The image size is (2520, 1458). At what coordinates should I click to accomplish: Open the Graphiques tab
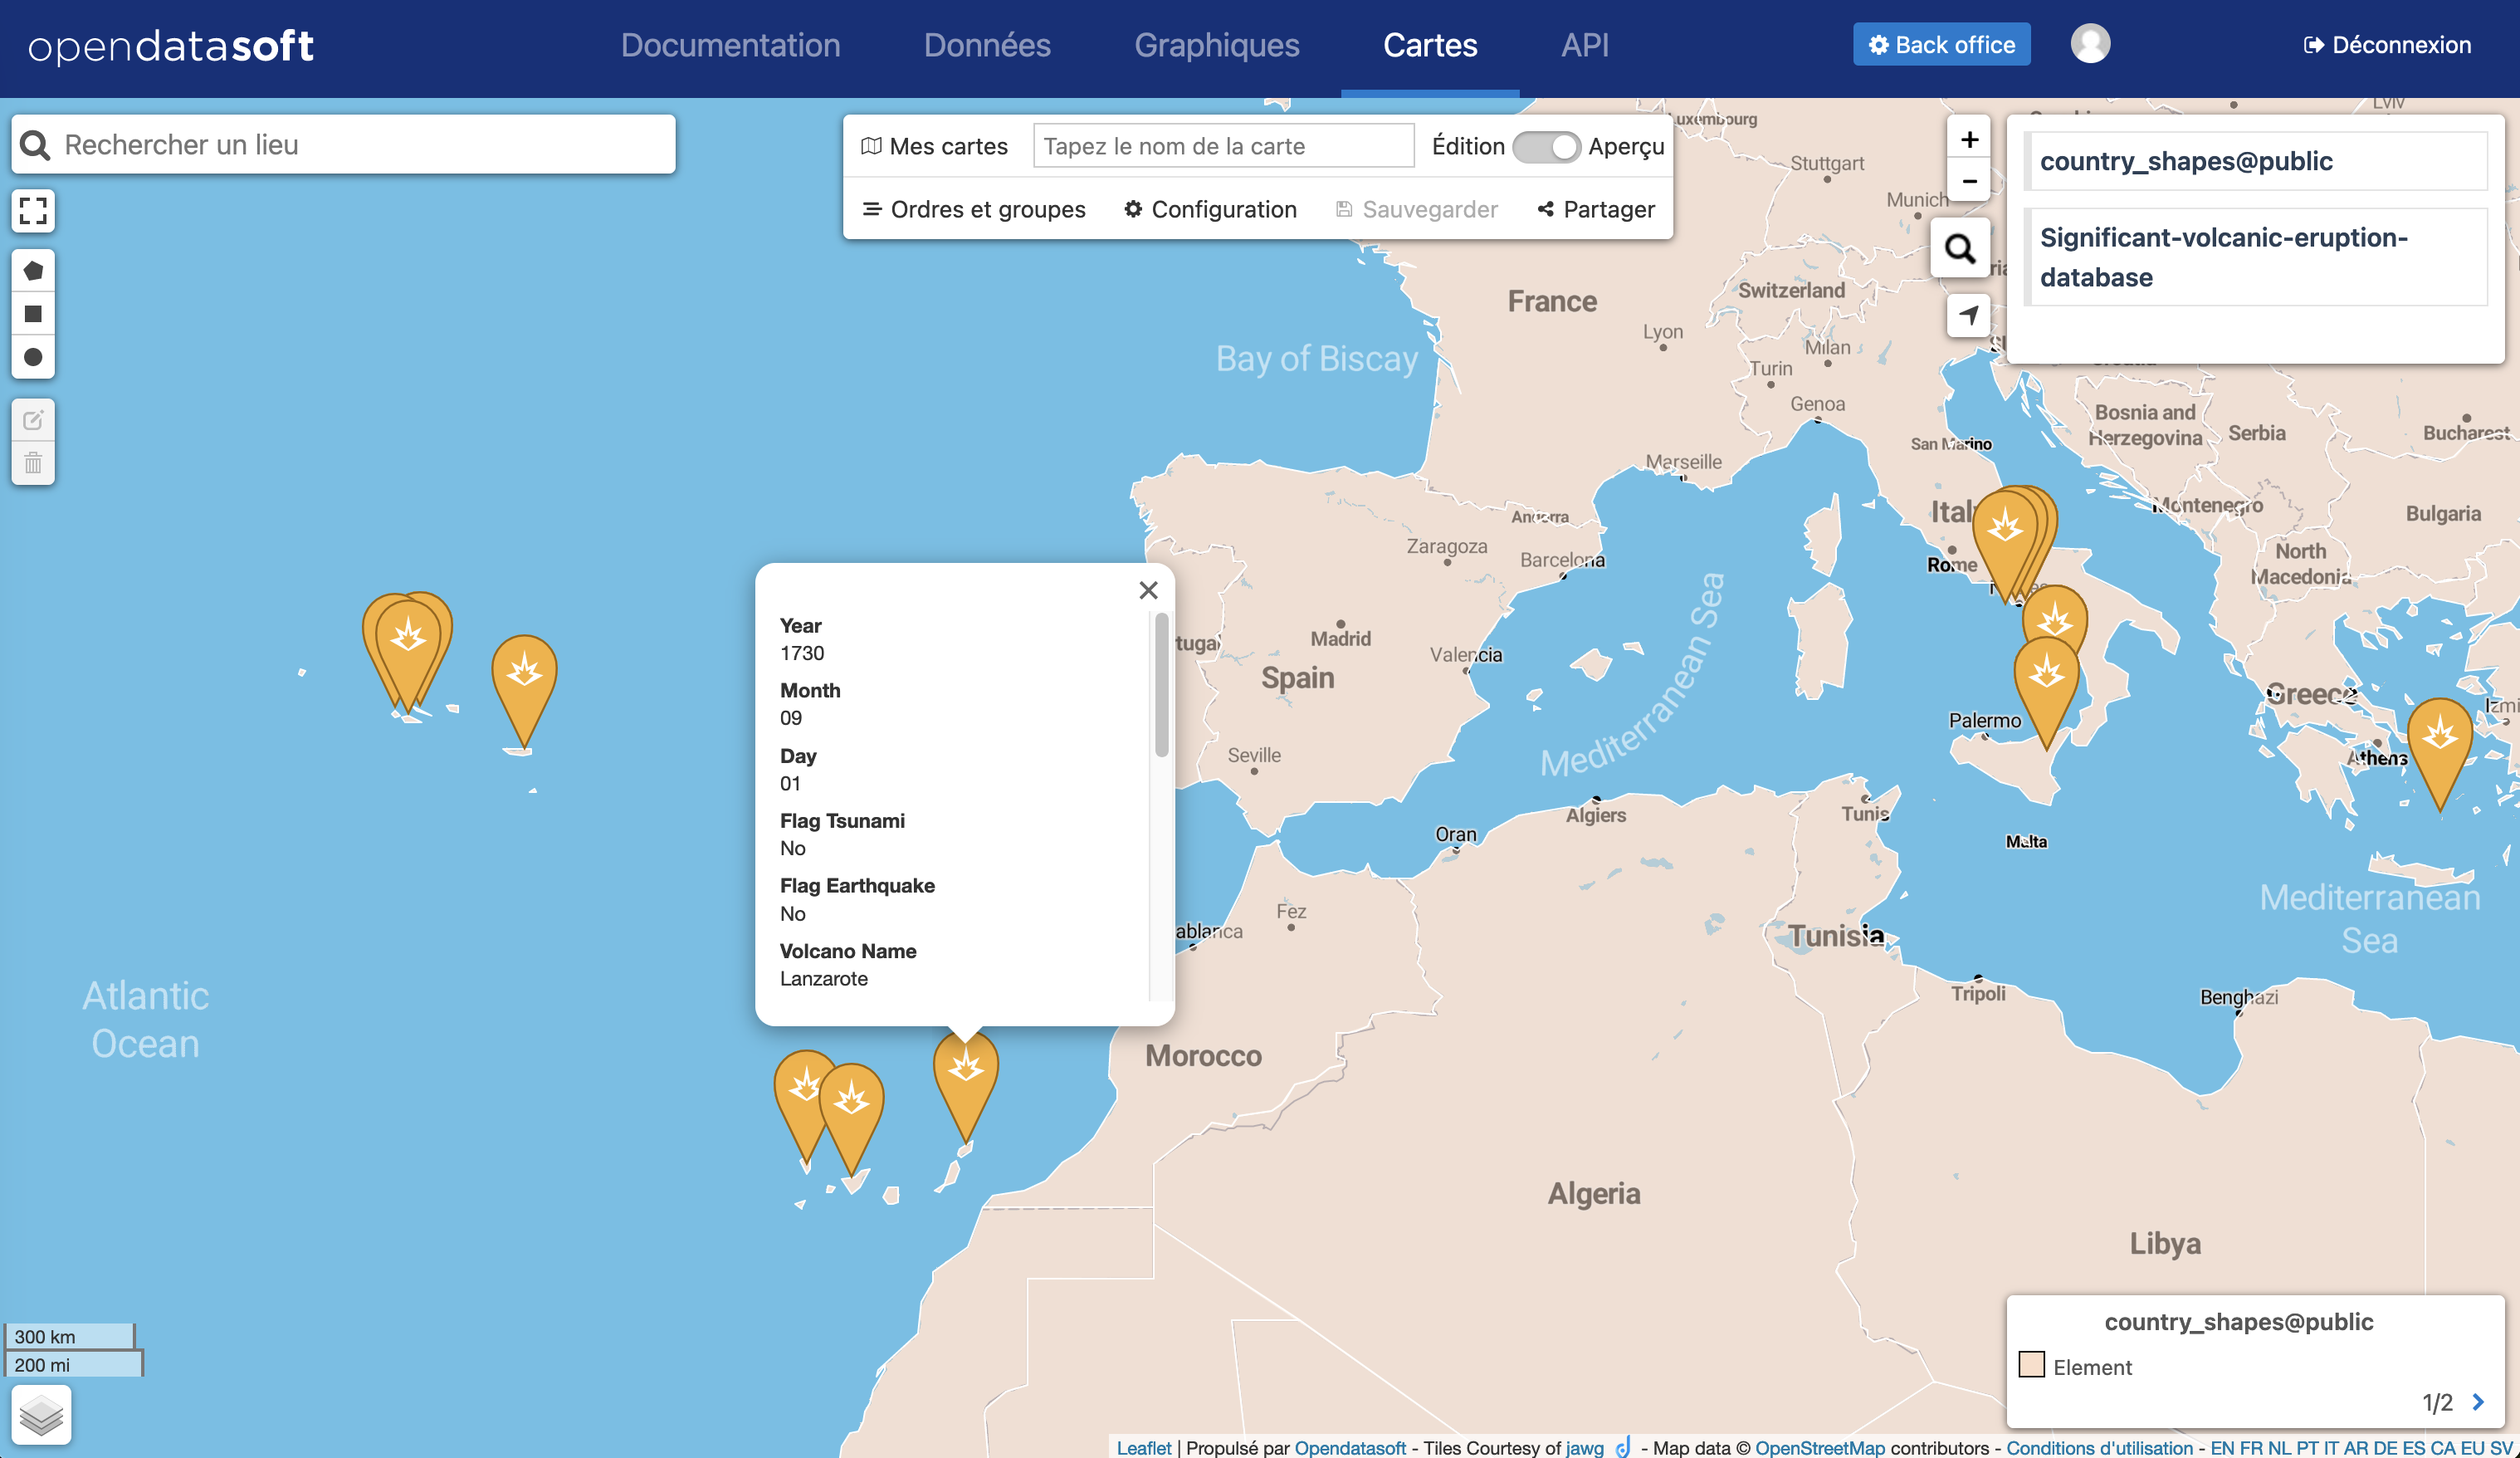1216,45
